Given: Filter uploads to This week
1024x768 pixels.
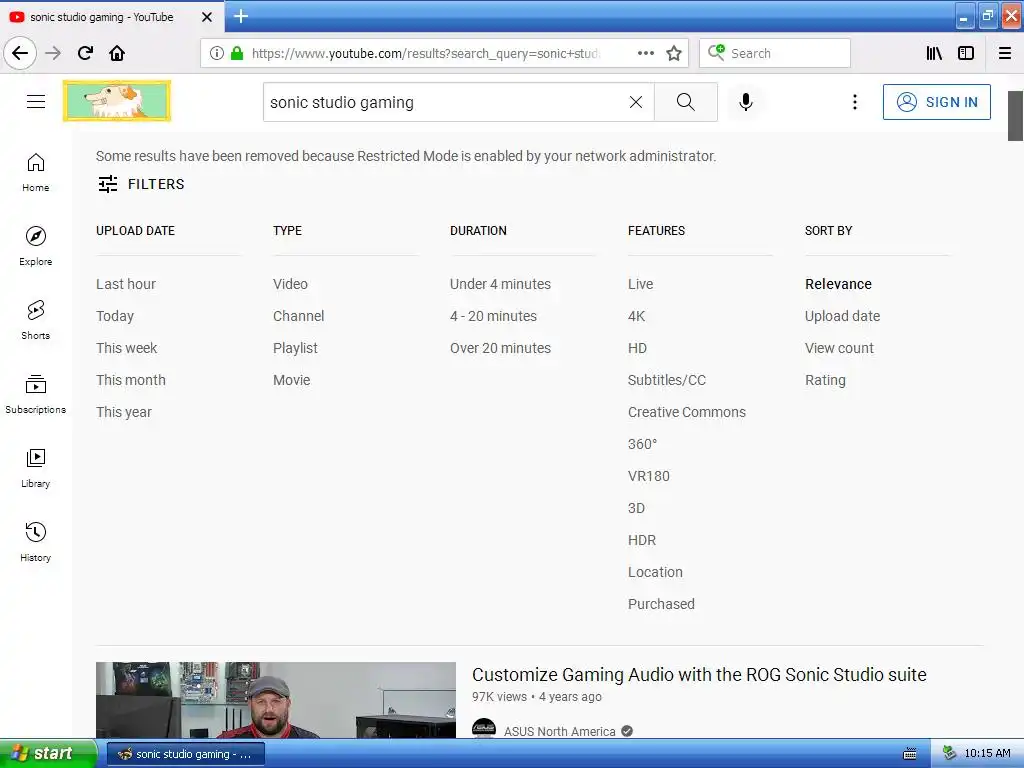Looking at the screenshot, I should [127, 348].
